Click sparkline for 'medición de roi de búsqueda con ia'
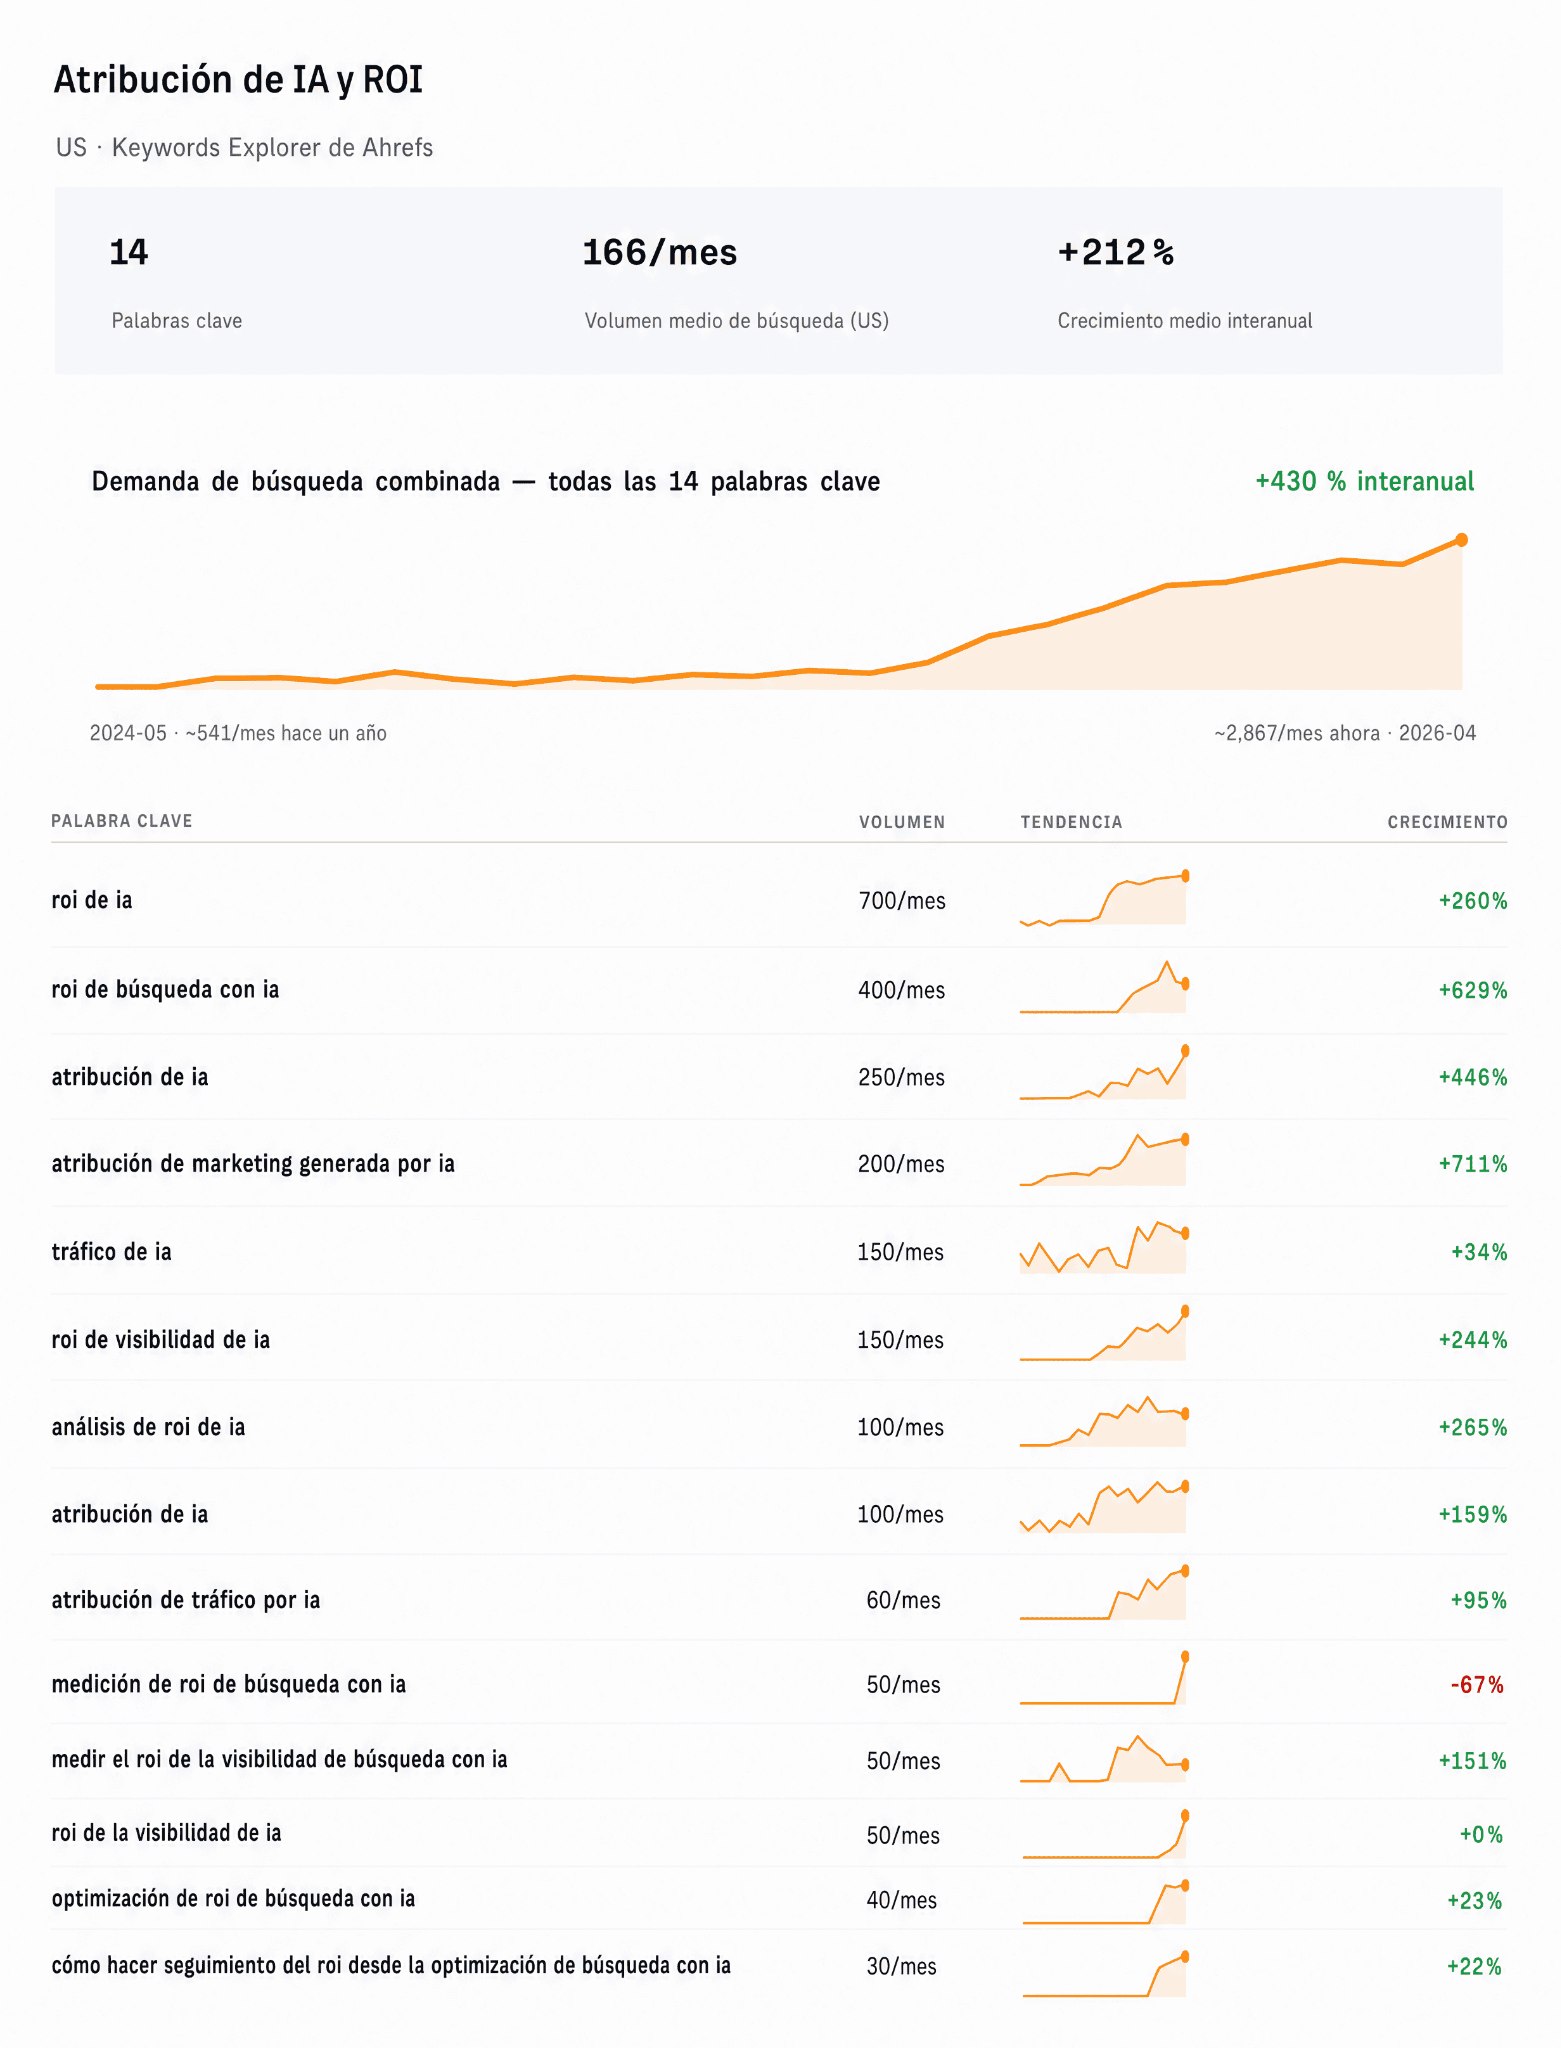Image resolution: width=1561 pixels, height=2048 pixels. click(x=1103, y=1680)
